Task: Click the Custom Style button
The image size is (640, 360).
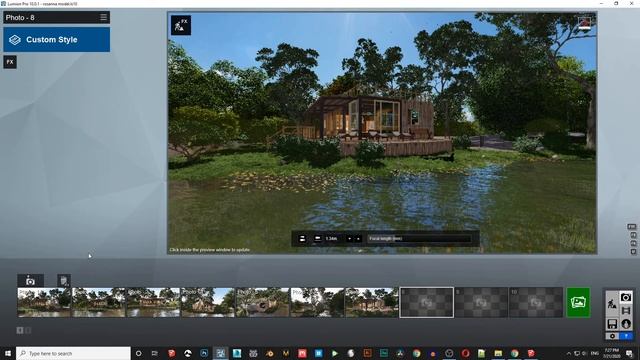Action: coord(57,40)
